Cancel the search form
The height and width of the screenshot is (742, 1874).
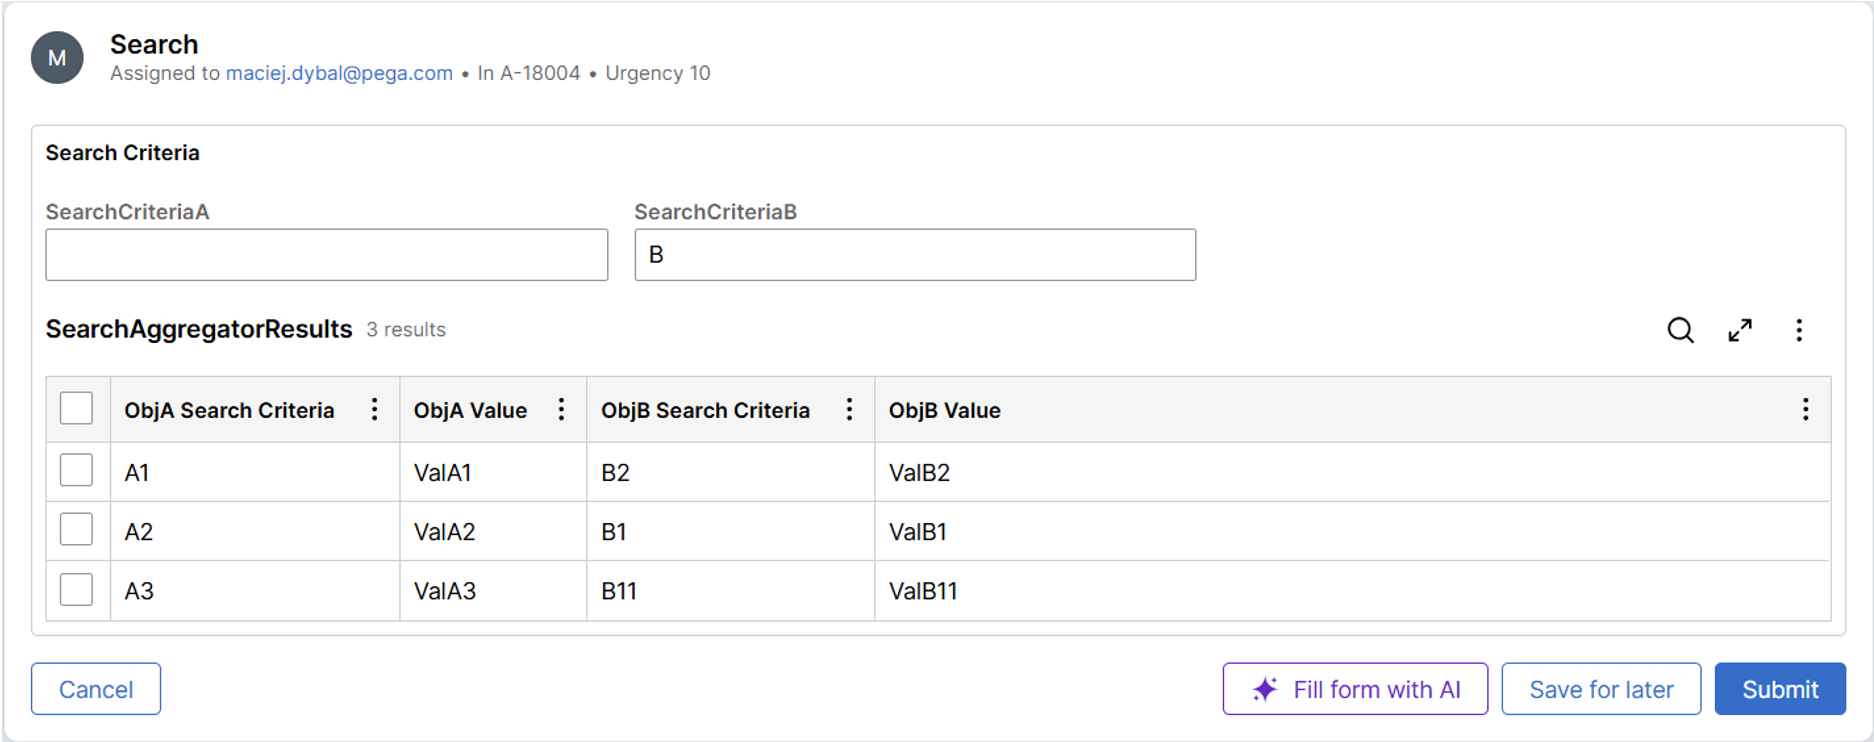point(96,689)
